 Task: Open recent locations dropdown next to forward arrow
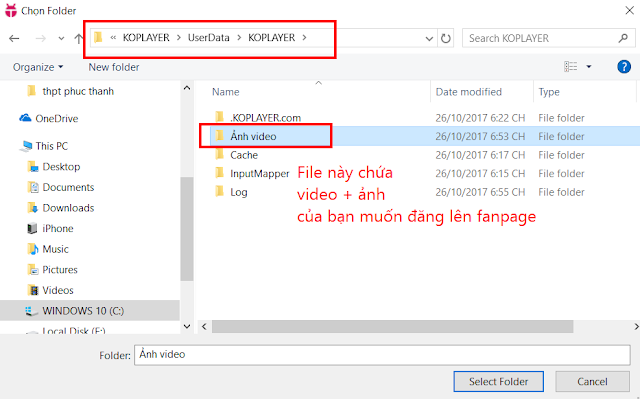(61, 39)
